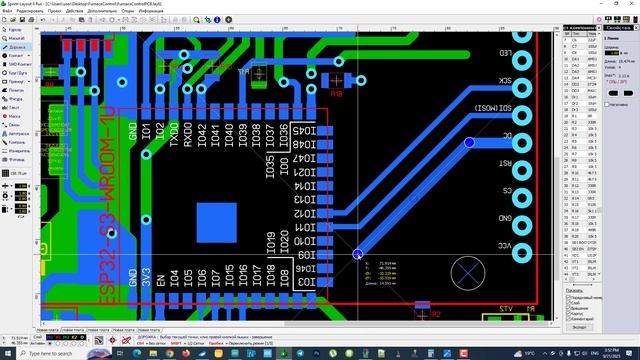Toggle the Слой checkbox in components panel
This screenshot has width=640, height=360.
click(568, 303)
